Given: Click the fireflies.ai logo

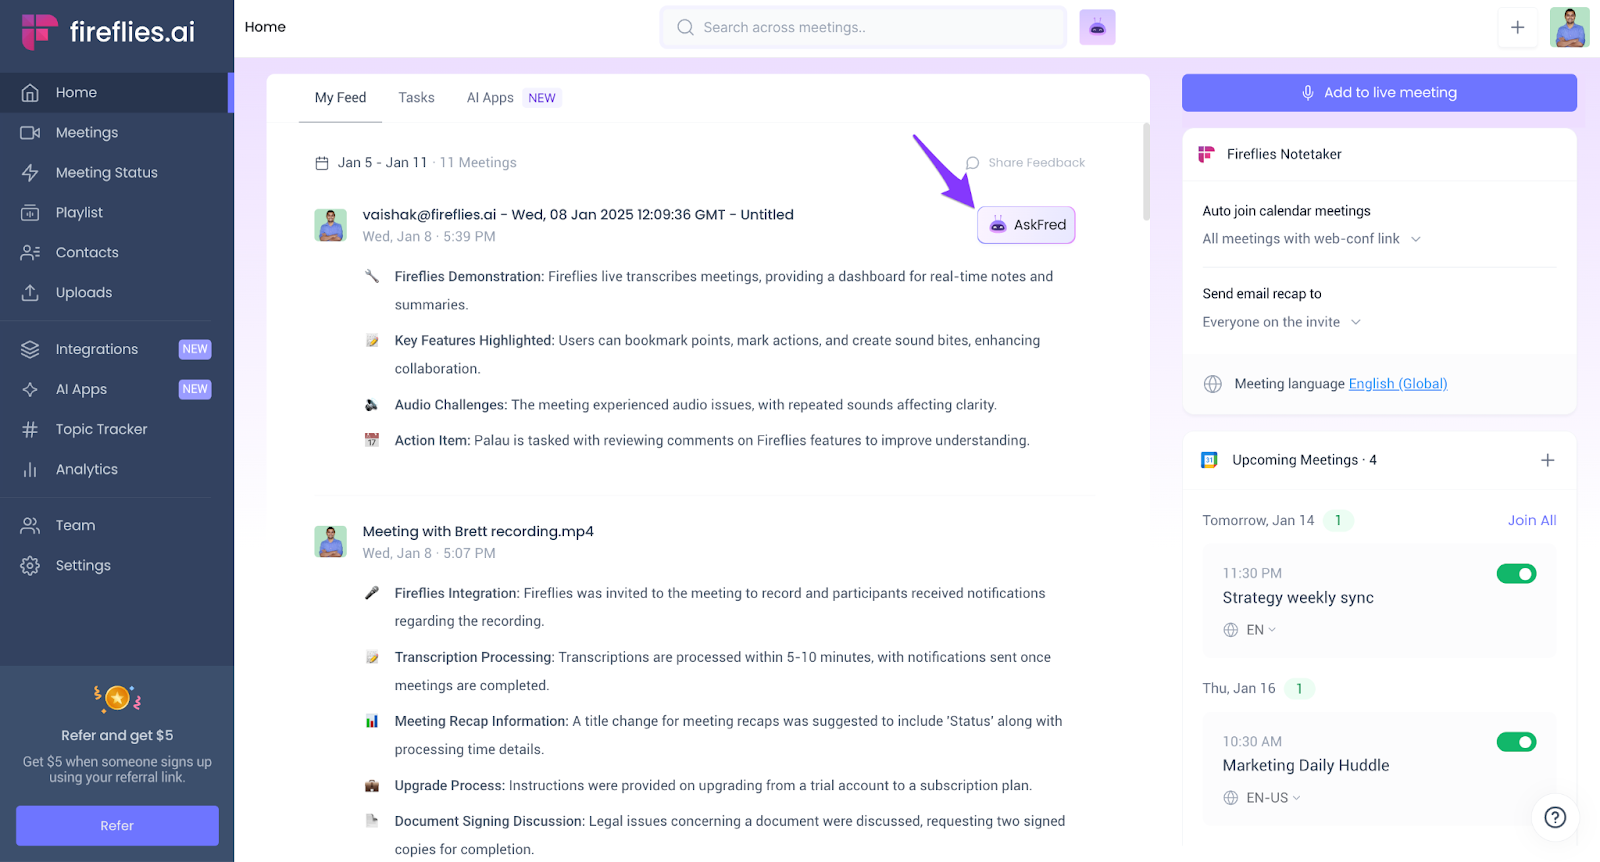Looking at the screenshot, I should (108, 32).
